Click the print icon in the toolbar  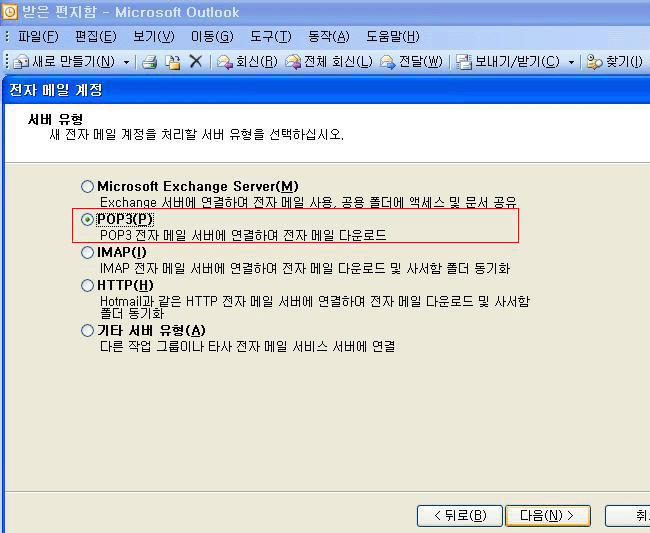(150, 63)
